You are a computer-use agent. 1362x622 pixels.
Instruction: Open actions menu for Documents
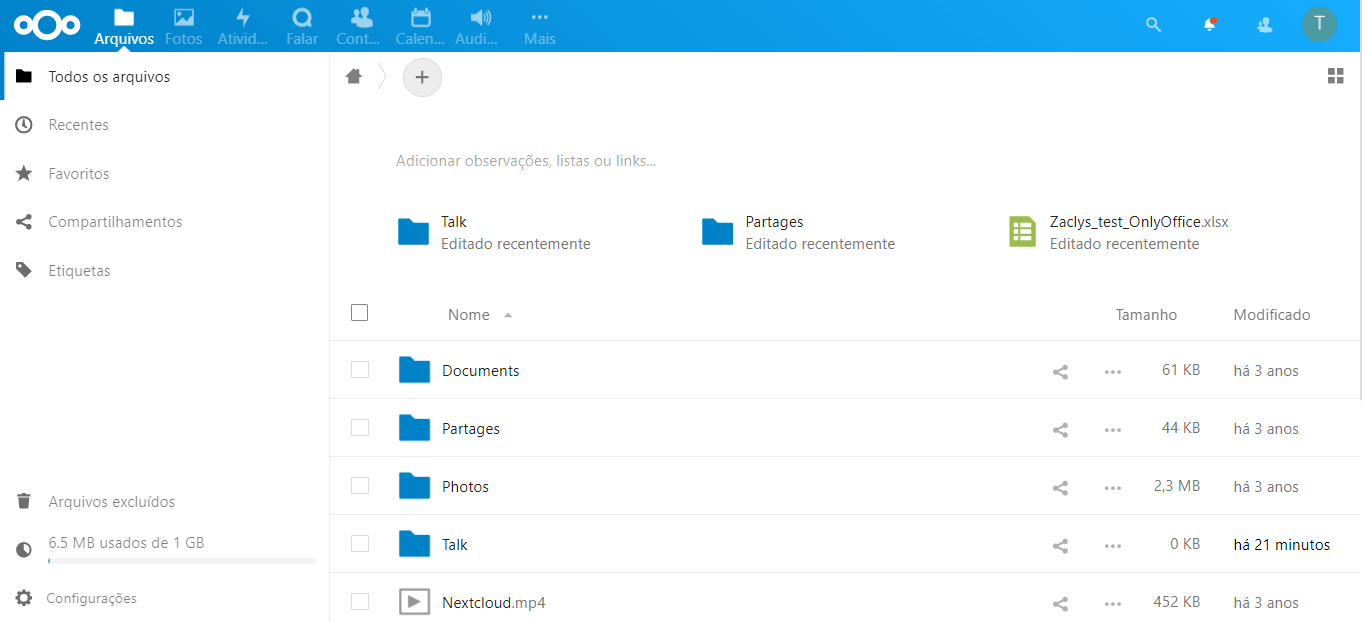(x=1113, y=372)
